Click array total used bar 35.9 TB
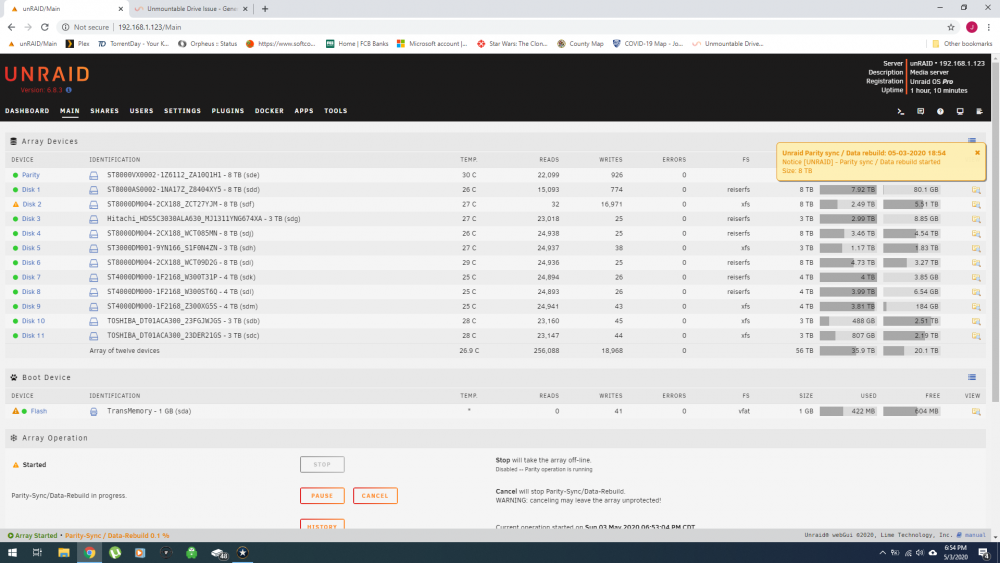 [x=848, y=351]
